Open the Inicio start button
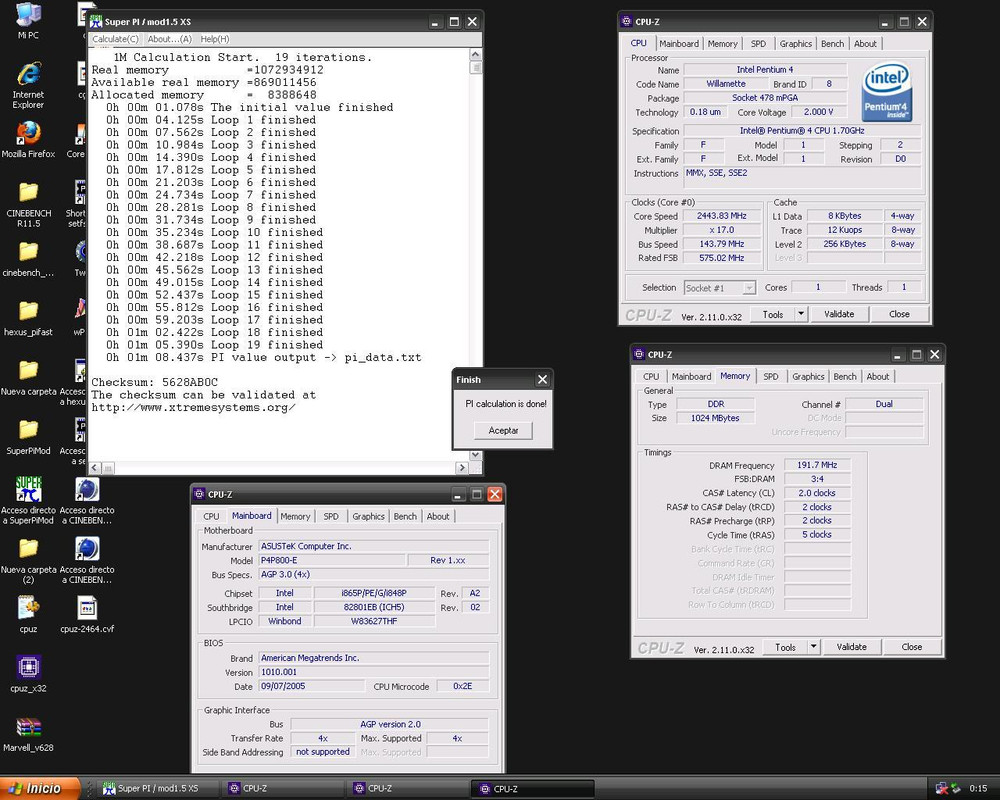Image resolution: width=1000 pixels, height=800 pixels. click(x=40, y=789)
